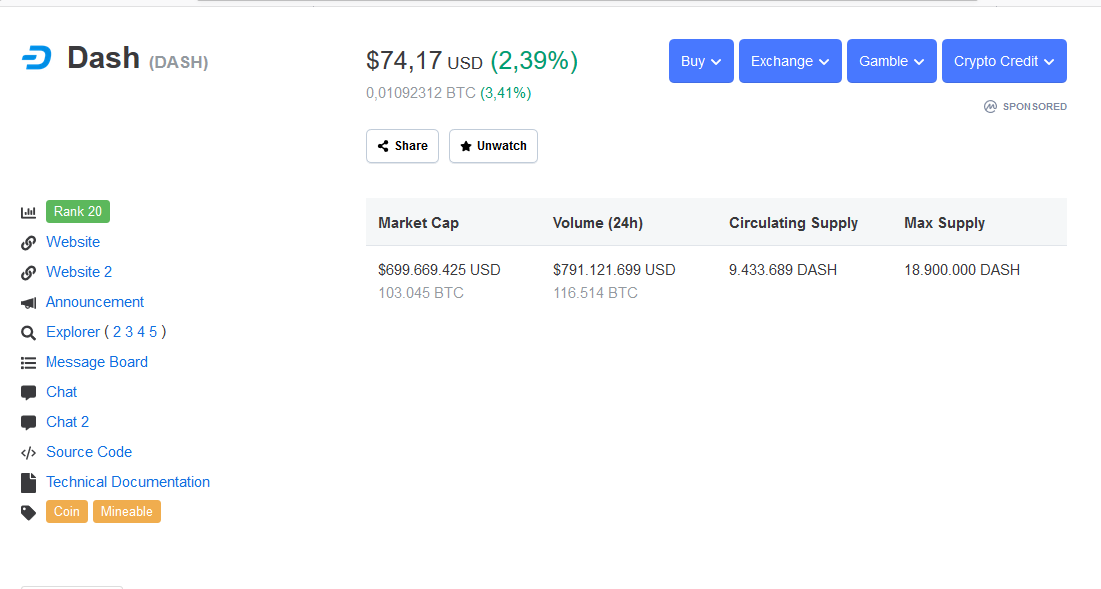Click the 9.433.689 DASH circulating supply
Screen dimensions: 1101x589
coord(783,270)
